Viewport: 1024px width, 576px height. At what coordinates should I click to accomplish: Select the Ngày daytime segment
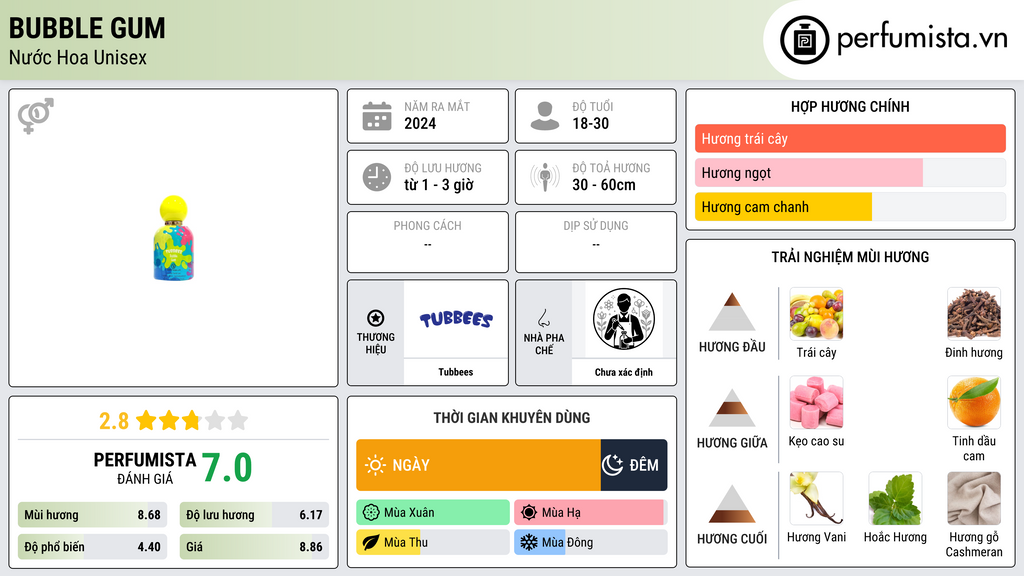pos(478,465)
